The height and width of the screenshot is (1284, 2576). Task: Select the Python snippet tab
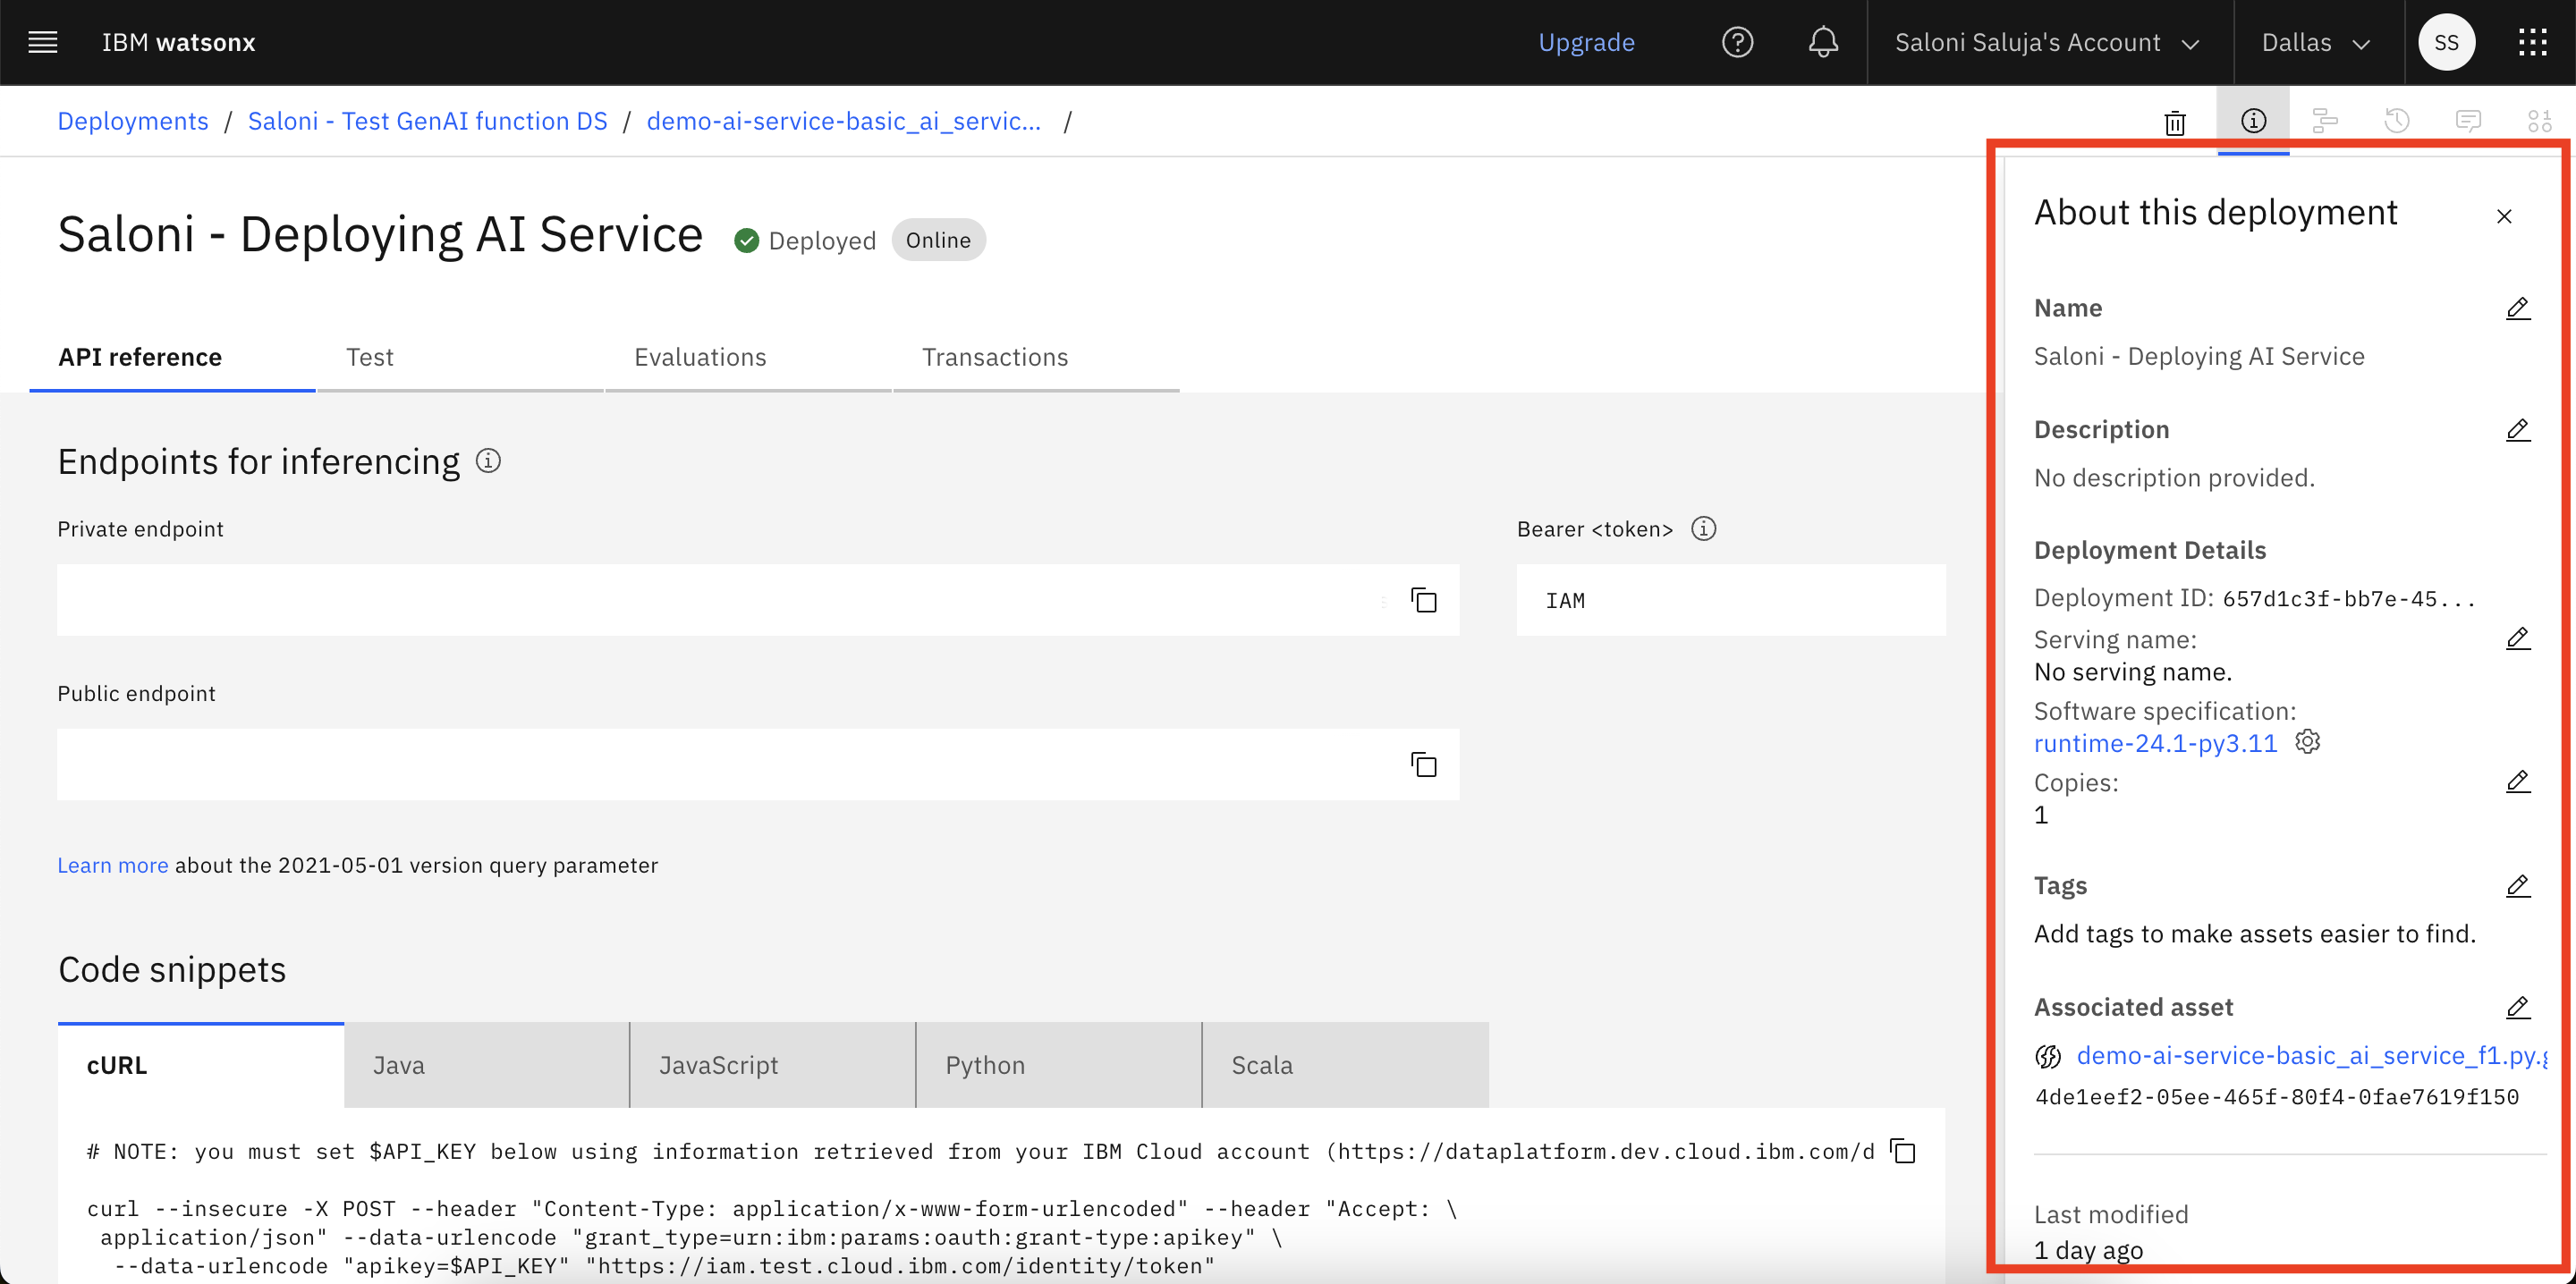[x=1059, y=1065]
